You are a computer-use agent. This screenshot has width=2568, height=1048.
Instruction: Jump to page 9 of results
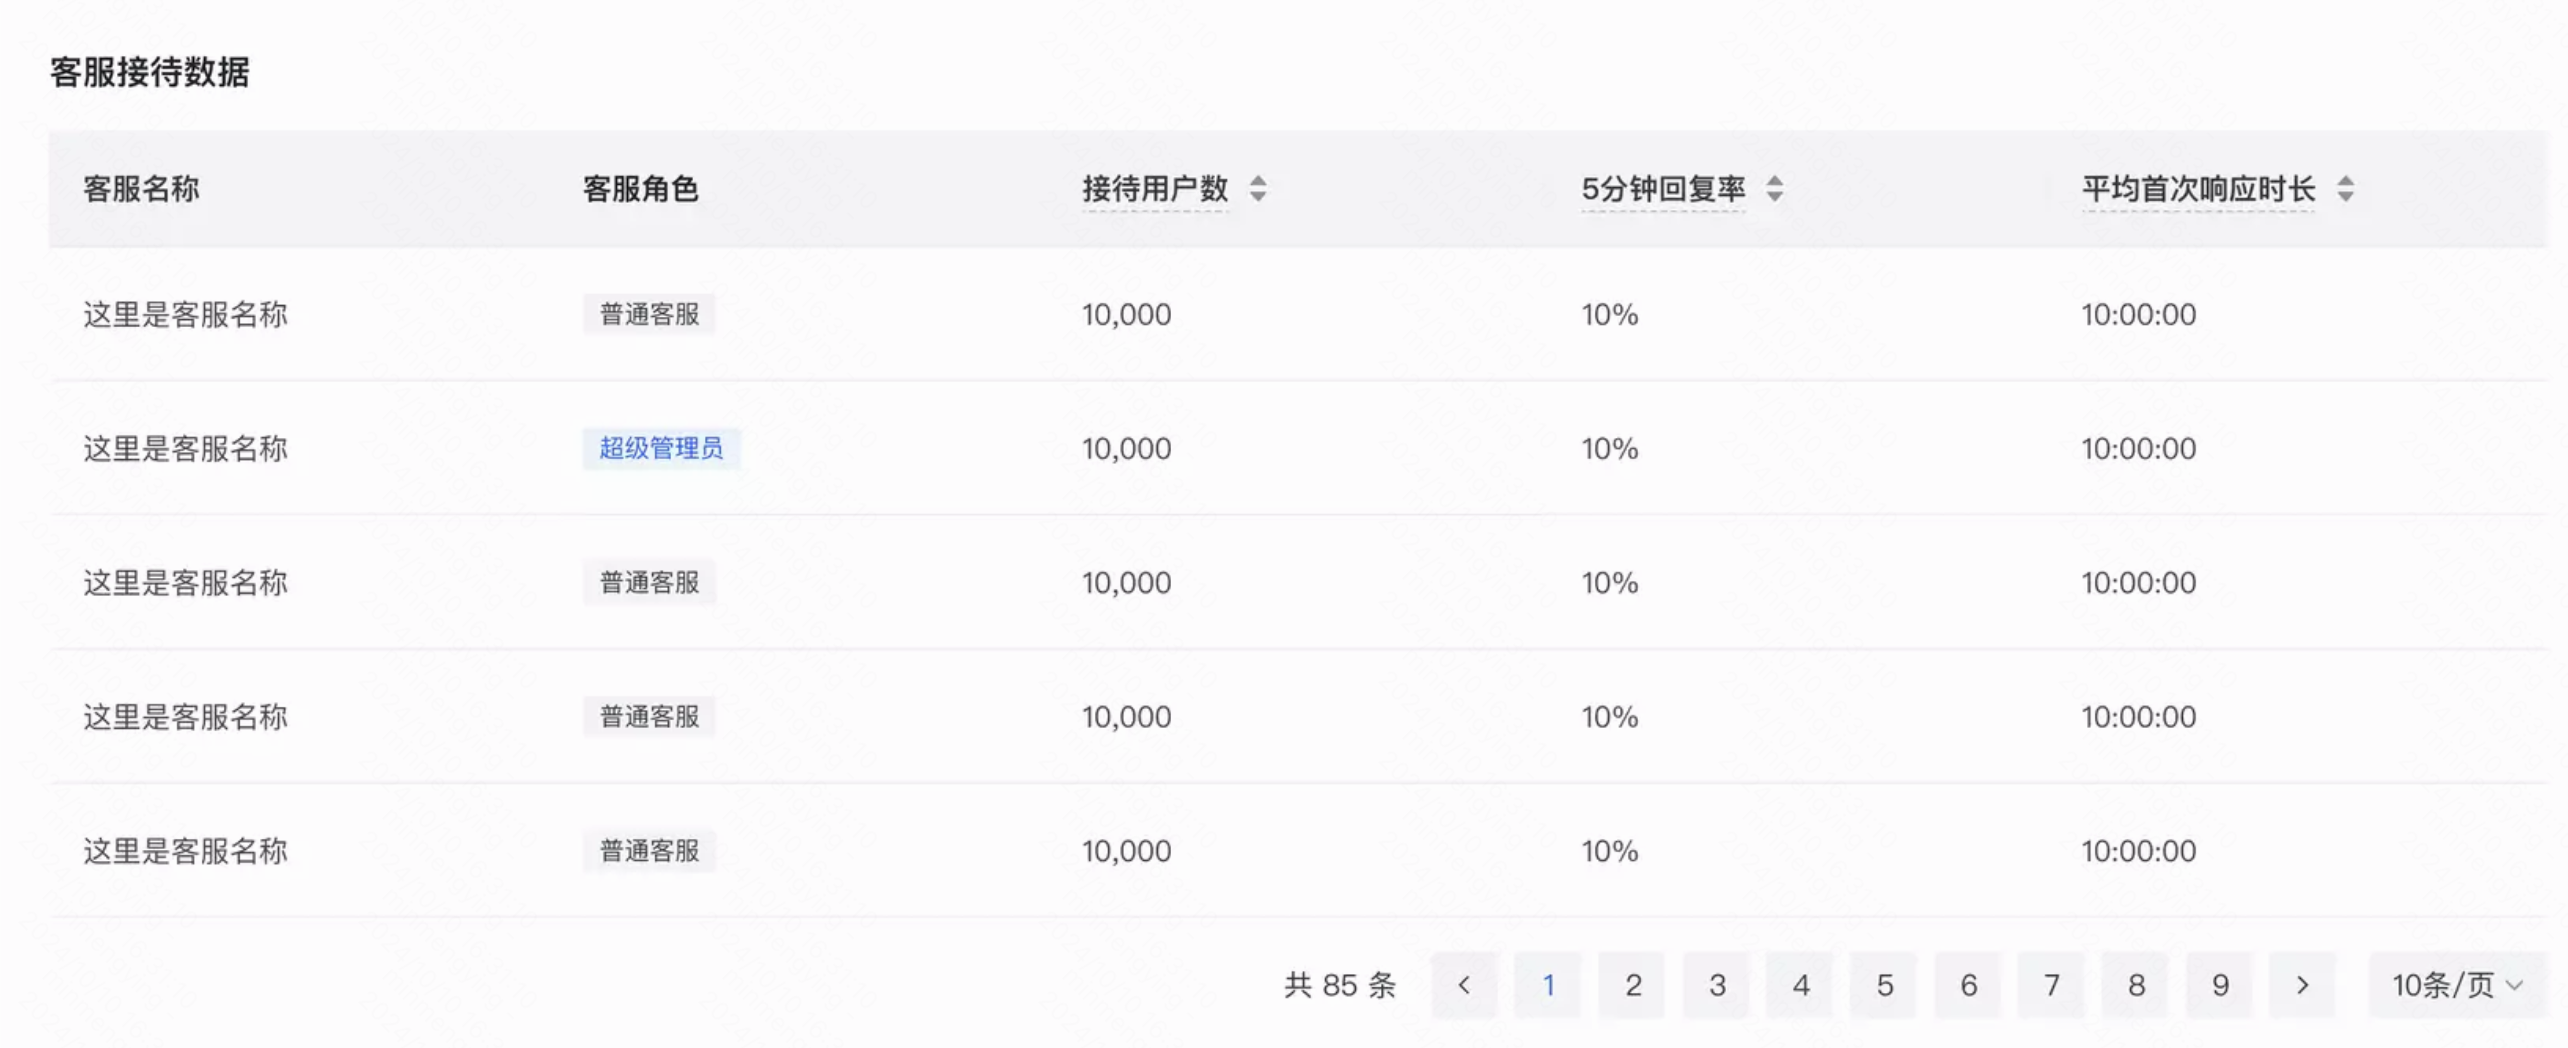pyautogui.click(x=2219, y=984)
